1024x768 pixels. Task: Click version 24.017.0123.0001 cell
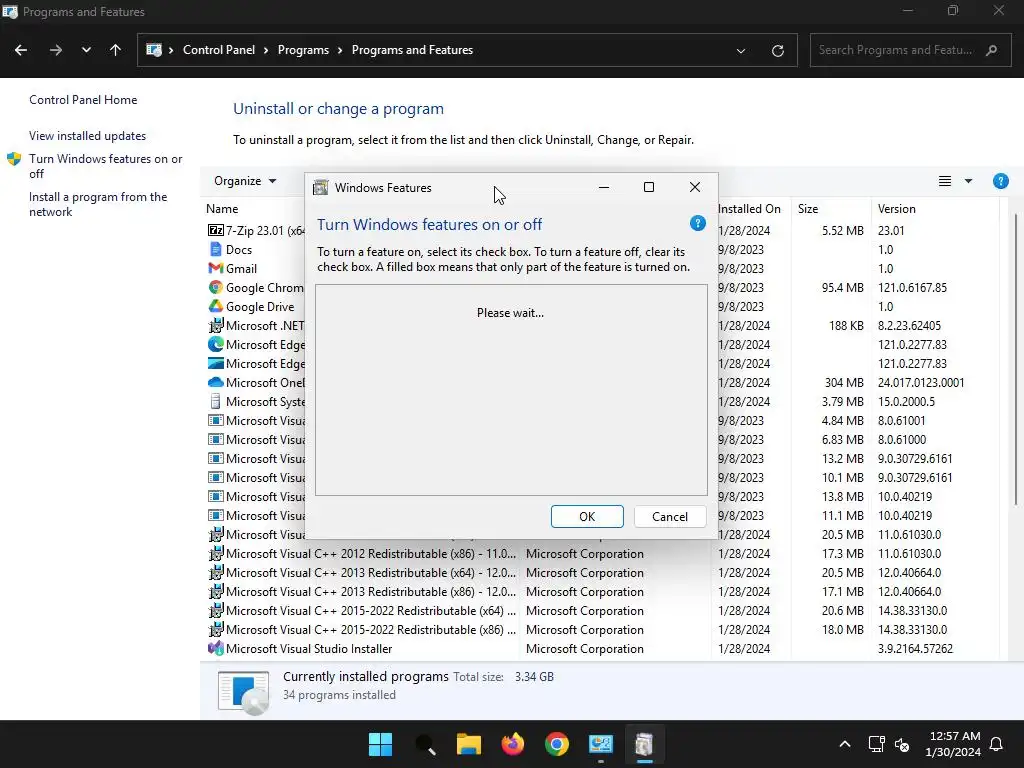tap(921, 383)
